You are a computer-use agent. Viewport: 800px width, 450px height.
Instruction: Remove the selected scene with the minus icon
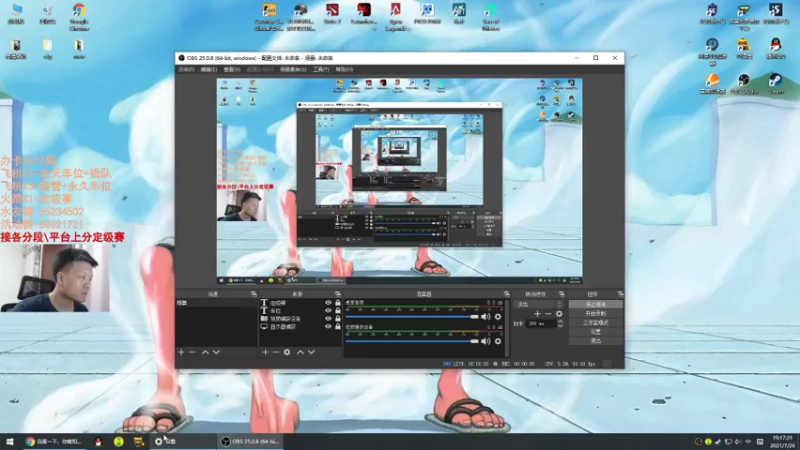[x=192, y=352]
